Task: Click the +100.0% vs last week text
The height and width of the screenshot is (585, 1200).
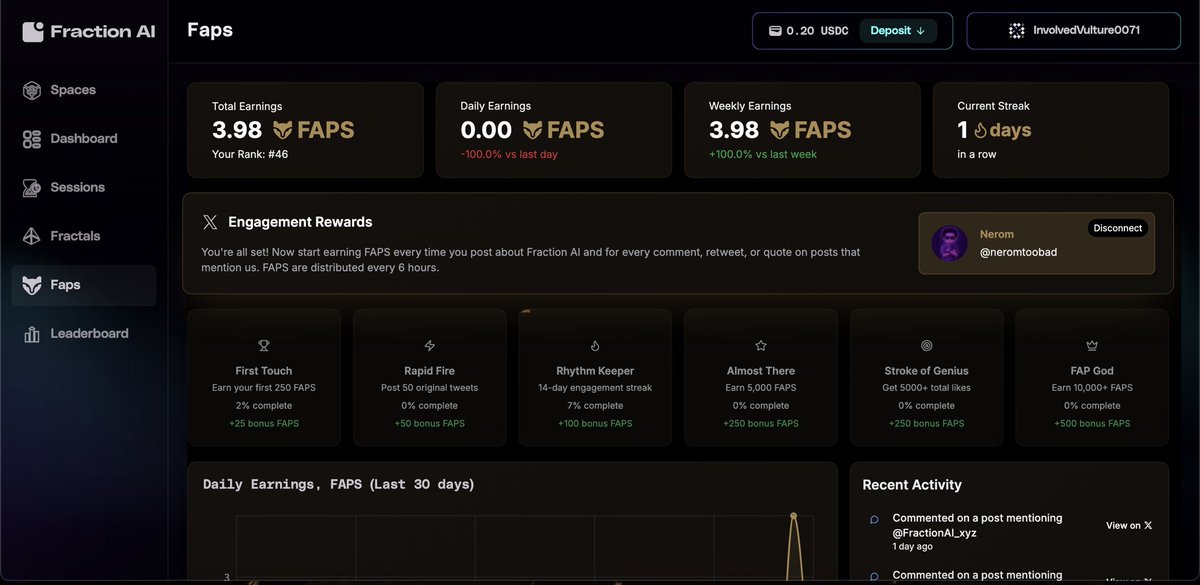Action: (763, 155)
